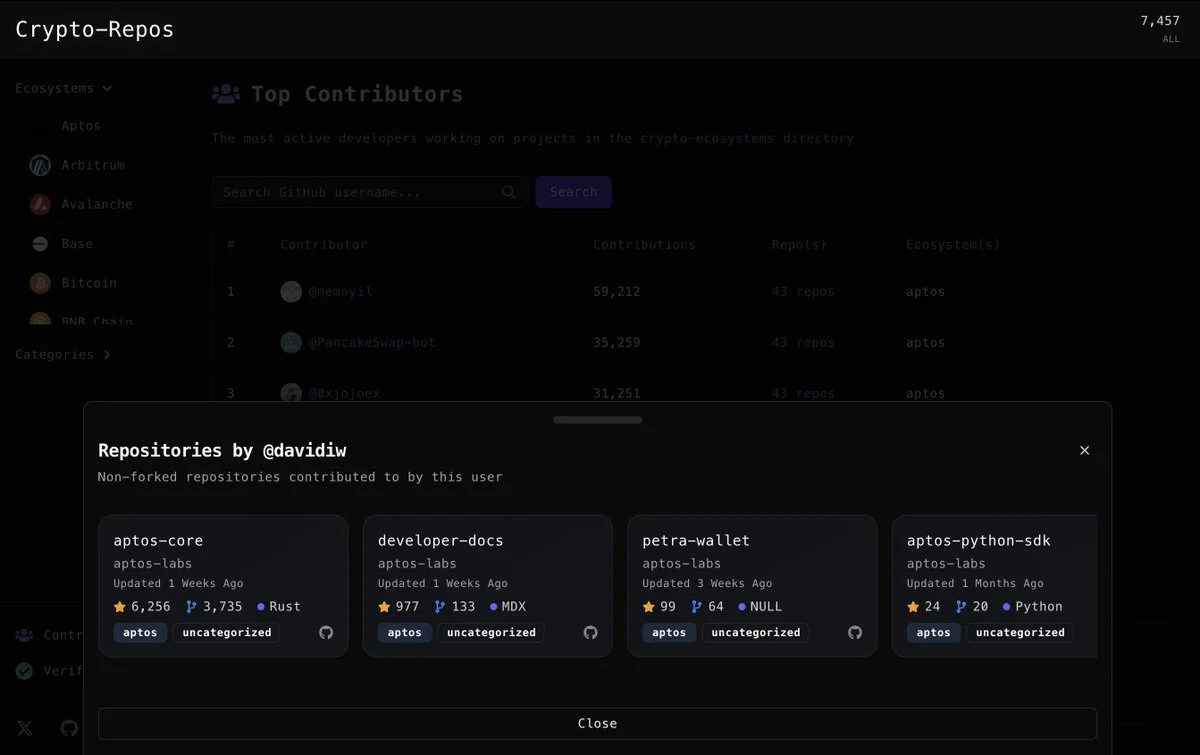The image size is (1200, 755).
Task: Click the green Verified checkmark icon
Action: click(x=23, y=671)
